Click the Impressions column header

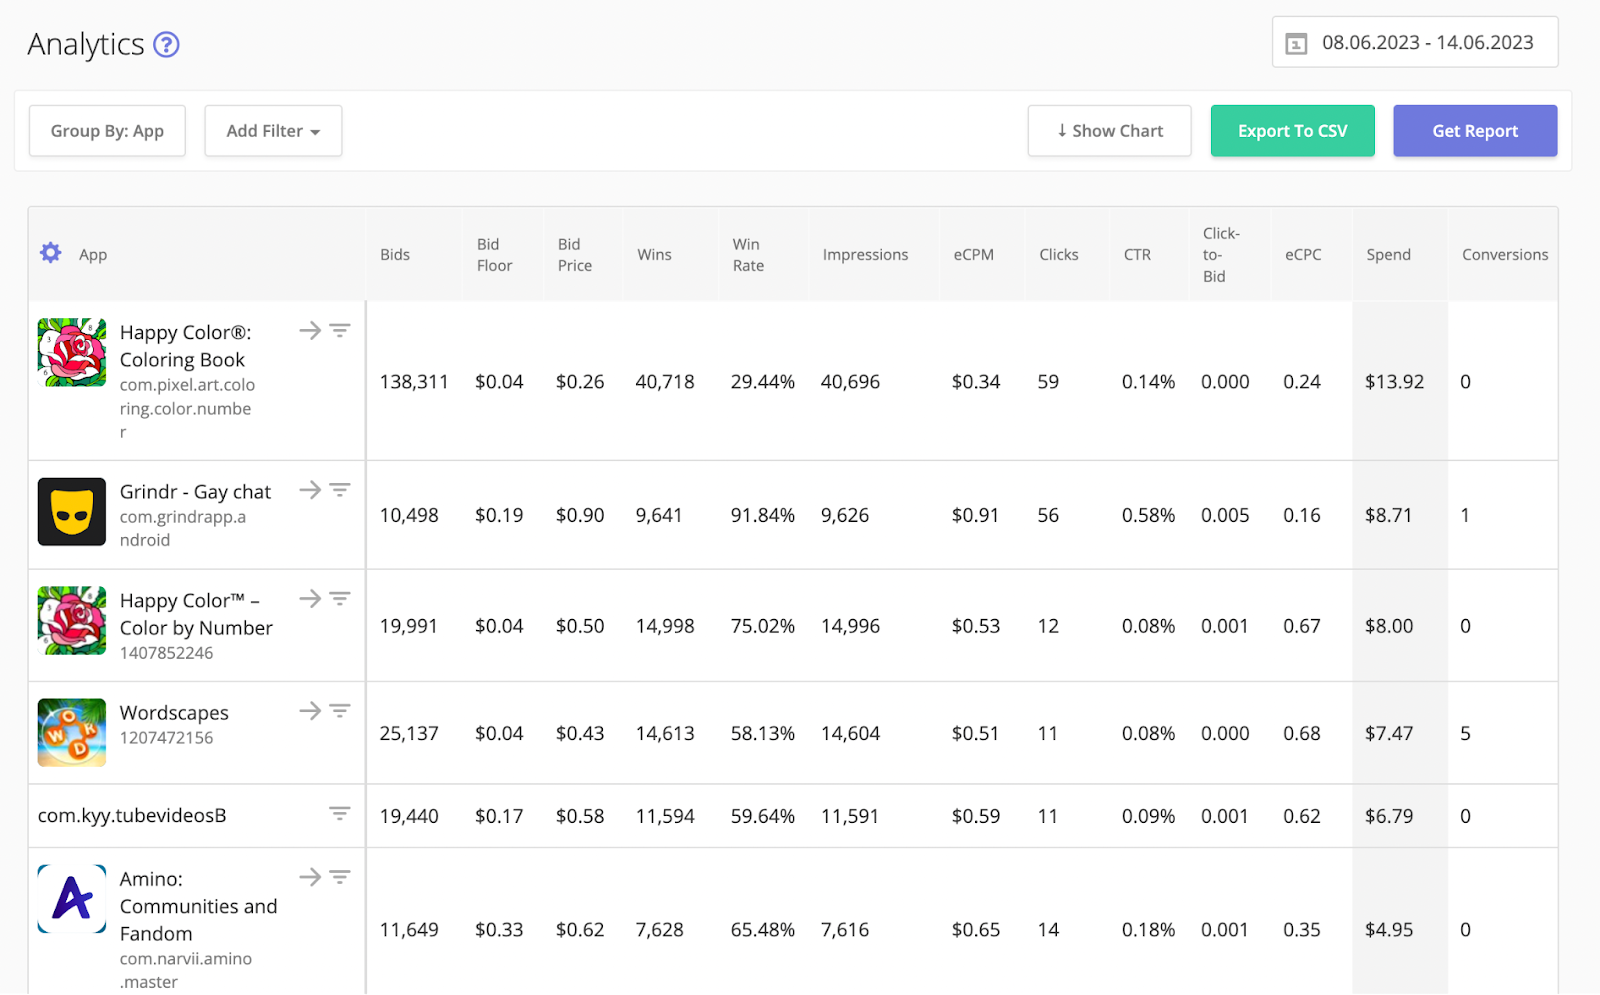[865, 254]
